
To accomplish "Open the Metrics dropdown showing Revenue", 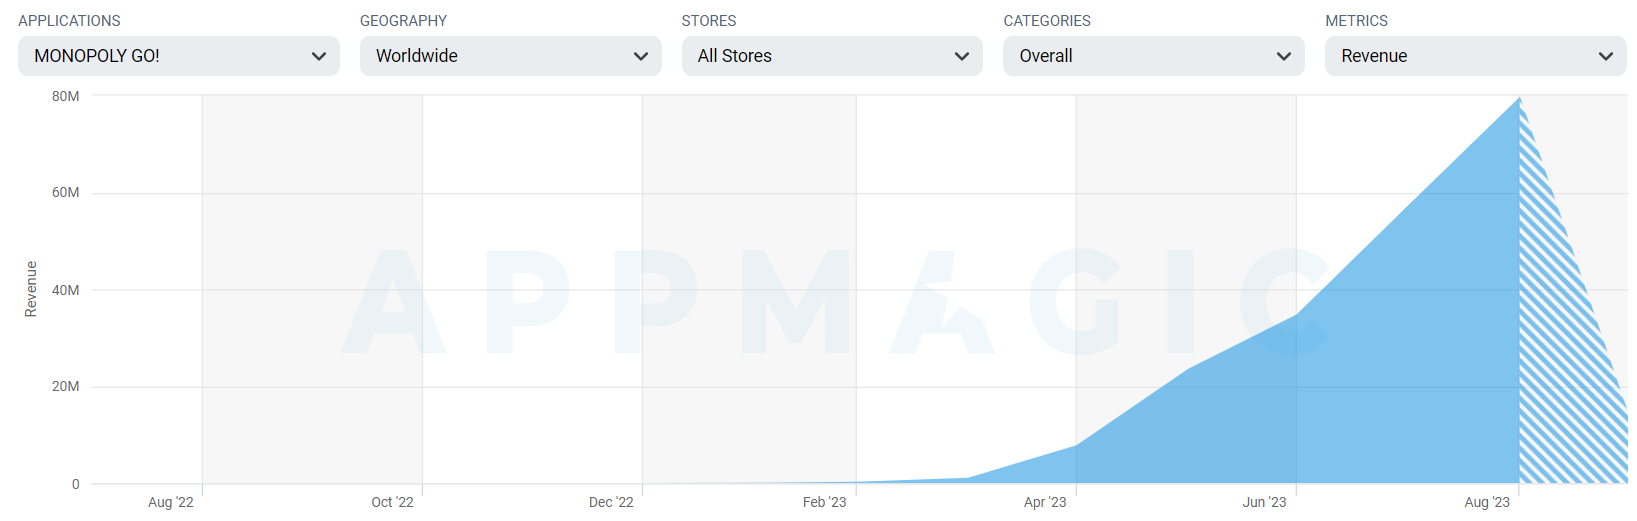I will pyautogui.click(x=1476, y=56).
